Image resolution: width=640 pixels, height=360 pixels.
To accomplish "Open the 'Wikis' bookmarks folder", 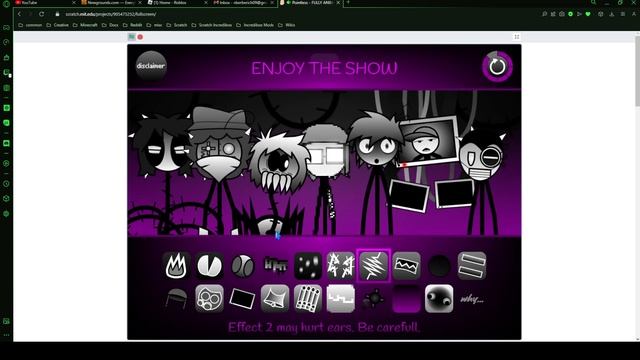I will click(x=287, y=25).
